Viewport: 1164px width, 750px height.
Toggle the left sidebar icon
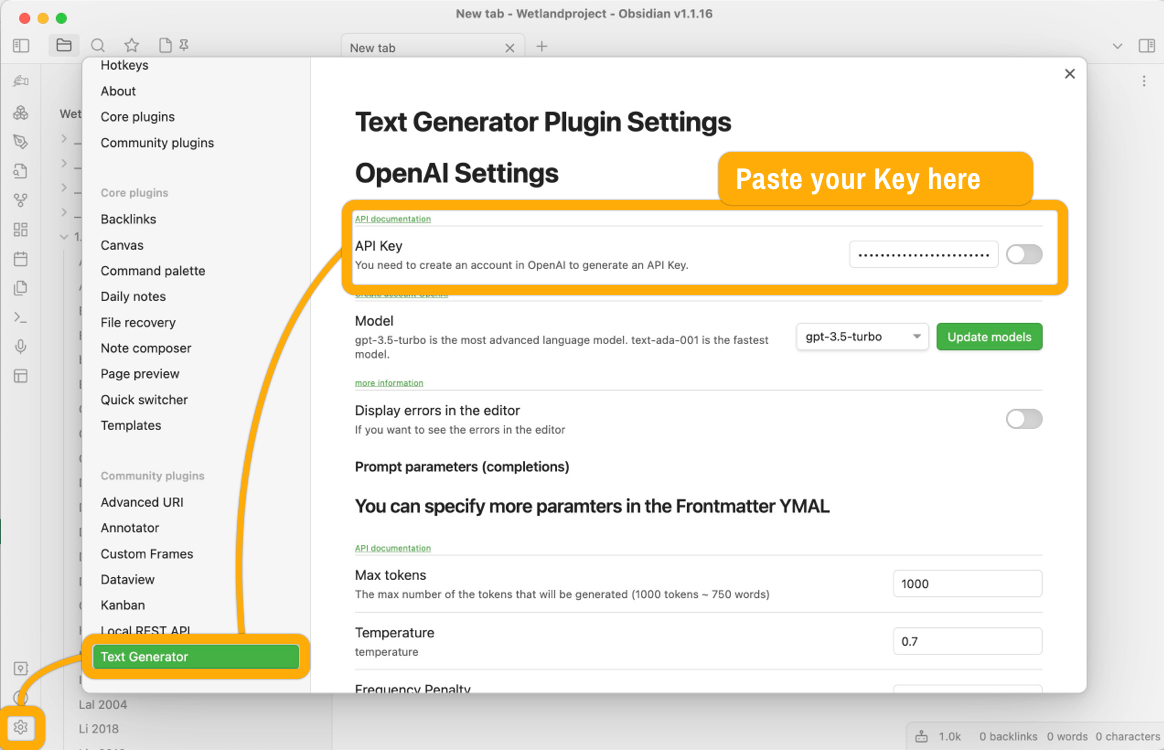21,46
